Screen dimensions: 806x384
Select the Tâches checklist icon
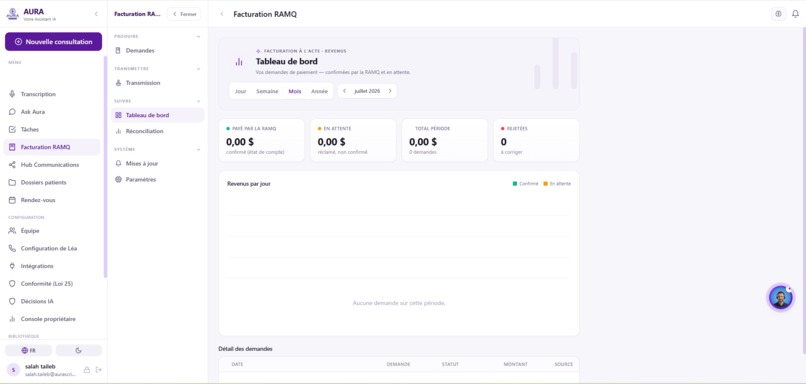click(12, 130)
